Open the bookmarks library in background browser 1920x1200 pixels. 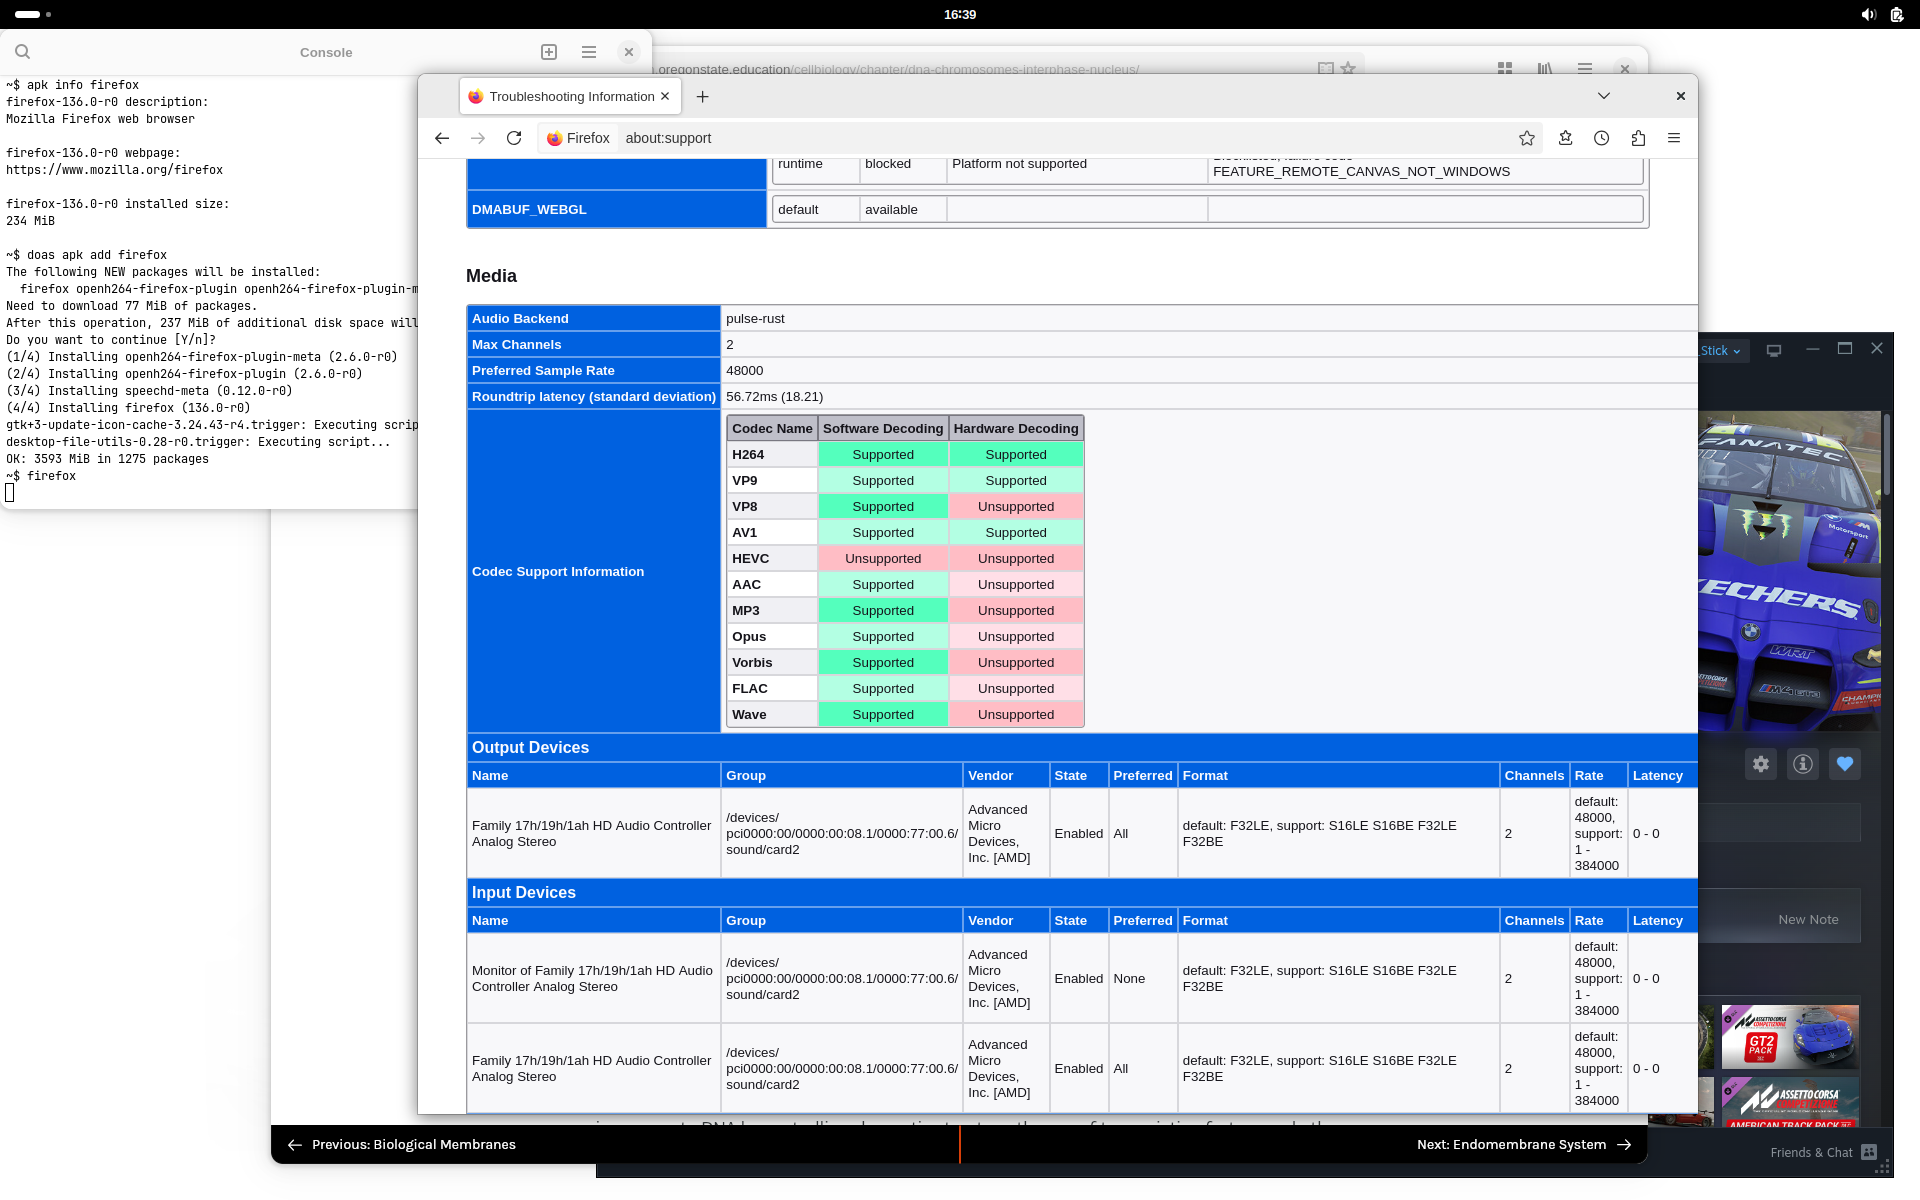point(1545,68)
